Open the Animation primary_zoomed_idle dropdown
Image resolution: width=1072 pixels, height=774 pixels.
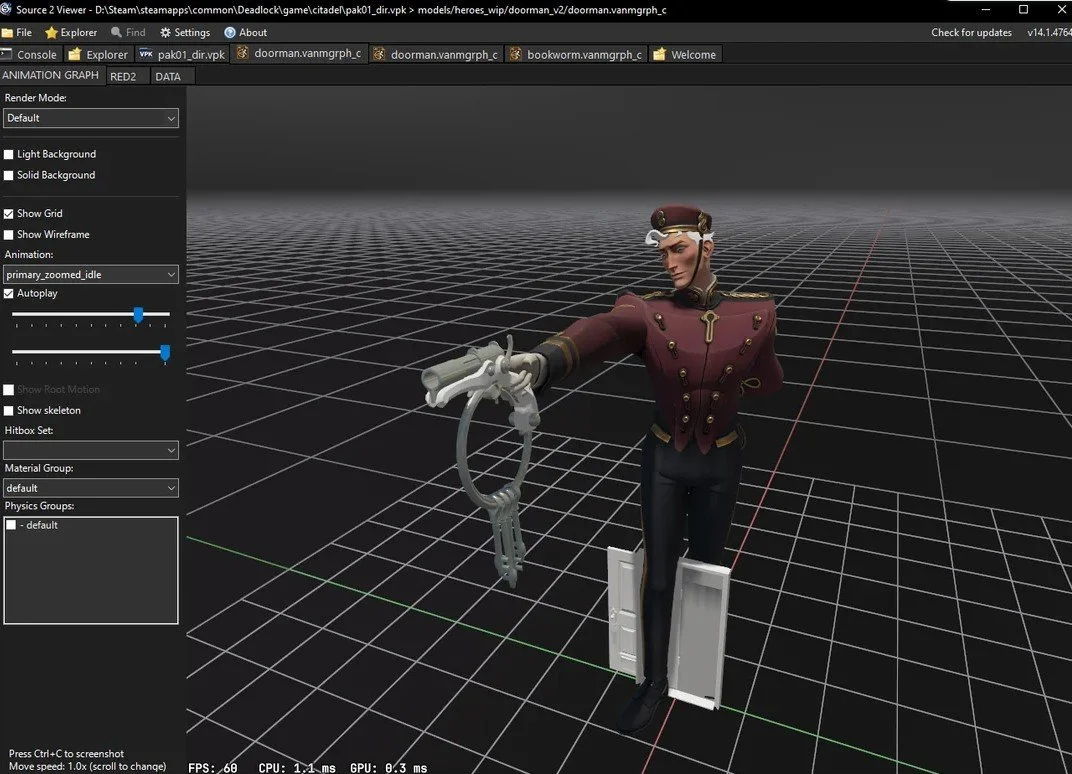point(91,275)
